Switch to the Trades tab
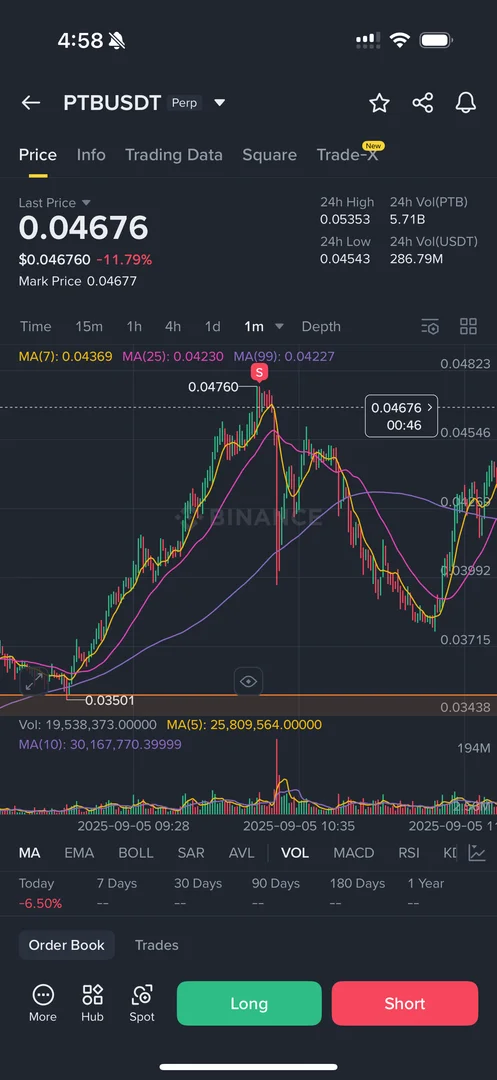This screenshot has width=497, height=1080. tap(156, 945)
